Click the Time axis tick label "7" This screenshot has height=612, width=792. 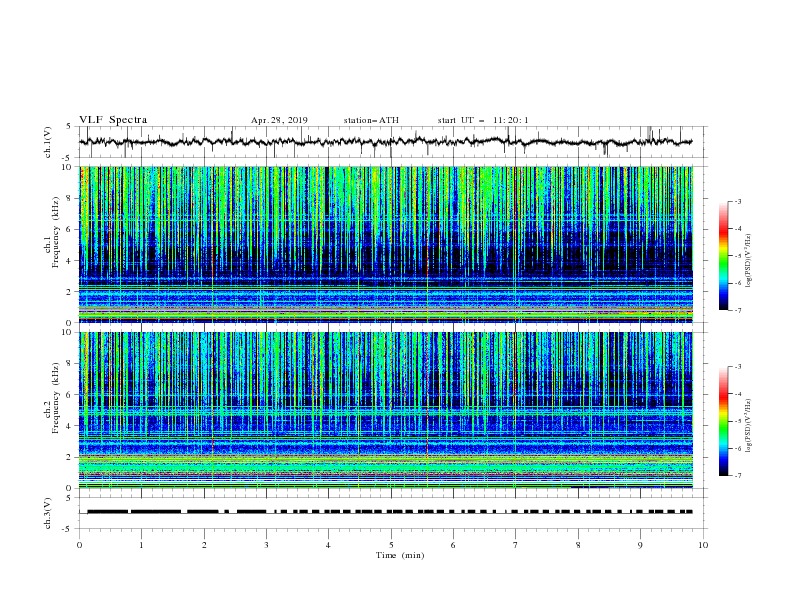click(516, 545)
